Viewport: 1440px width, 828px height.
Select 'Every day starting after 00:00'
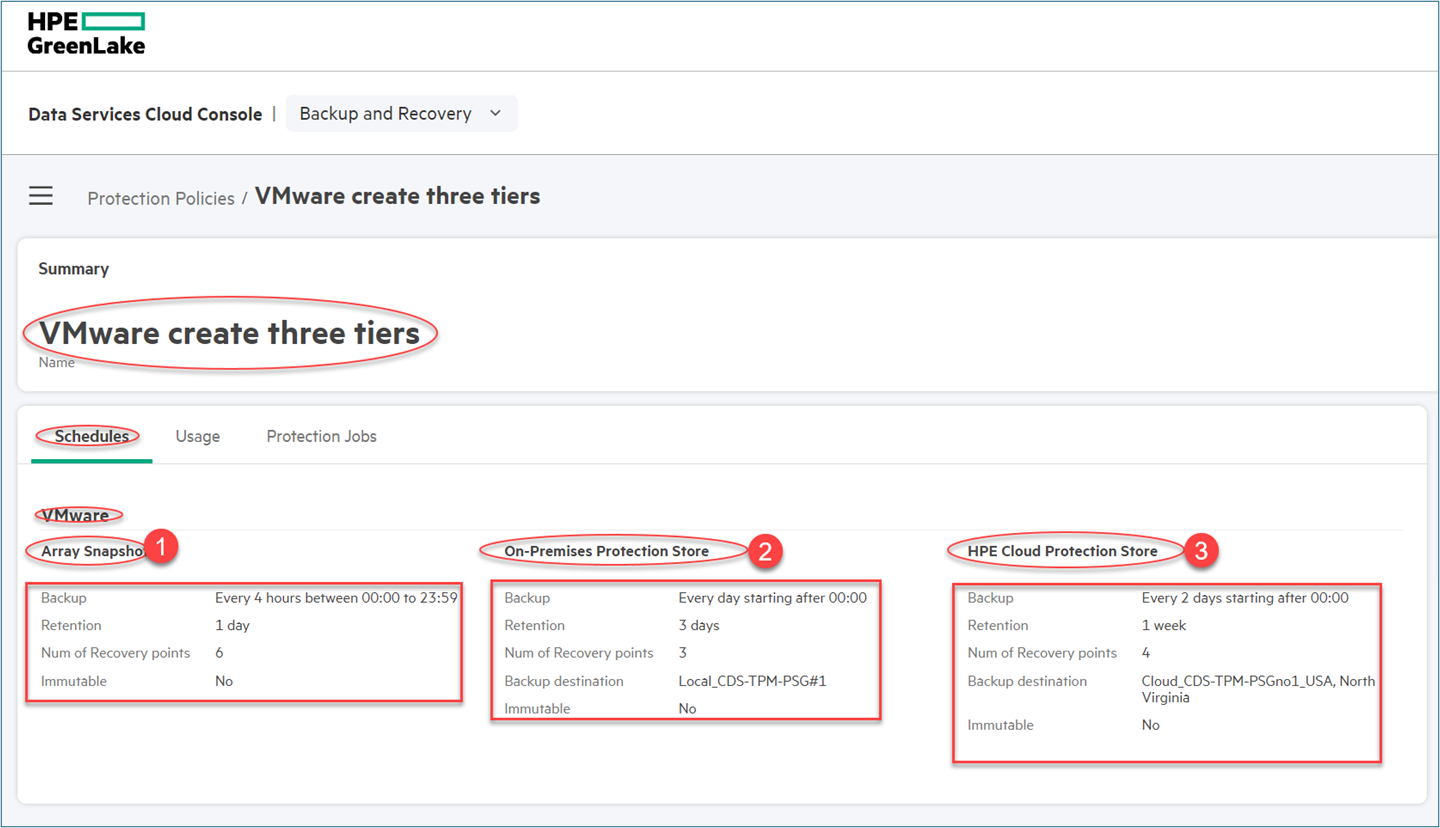pos(772,598)
